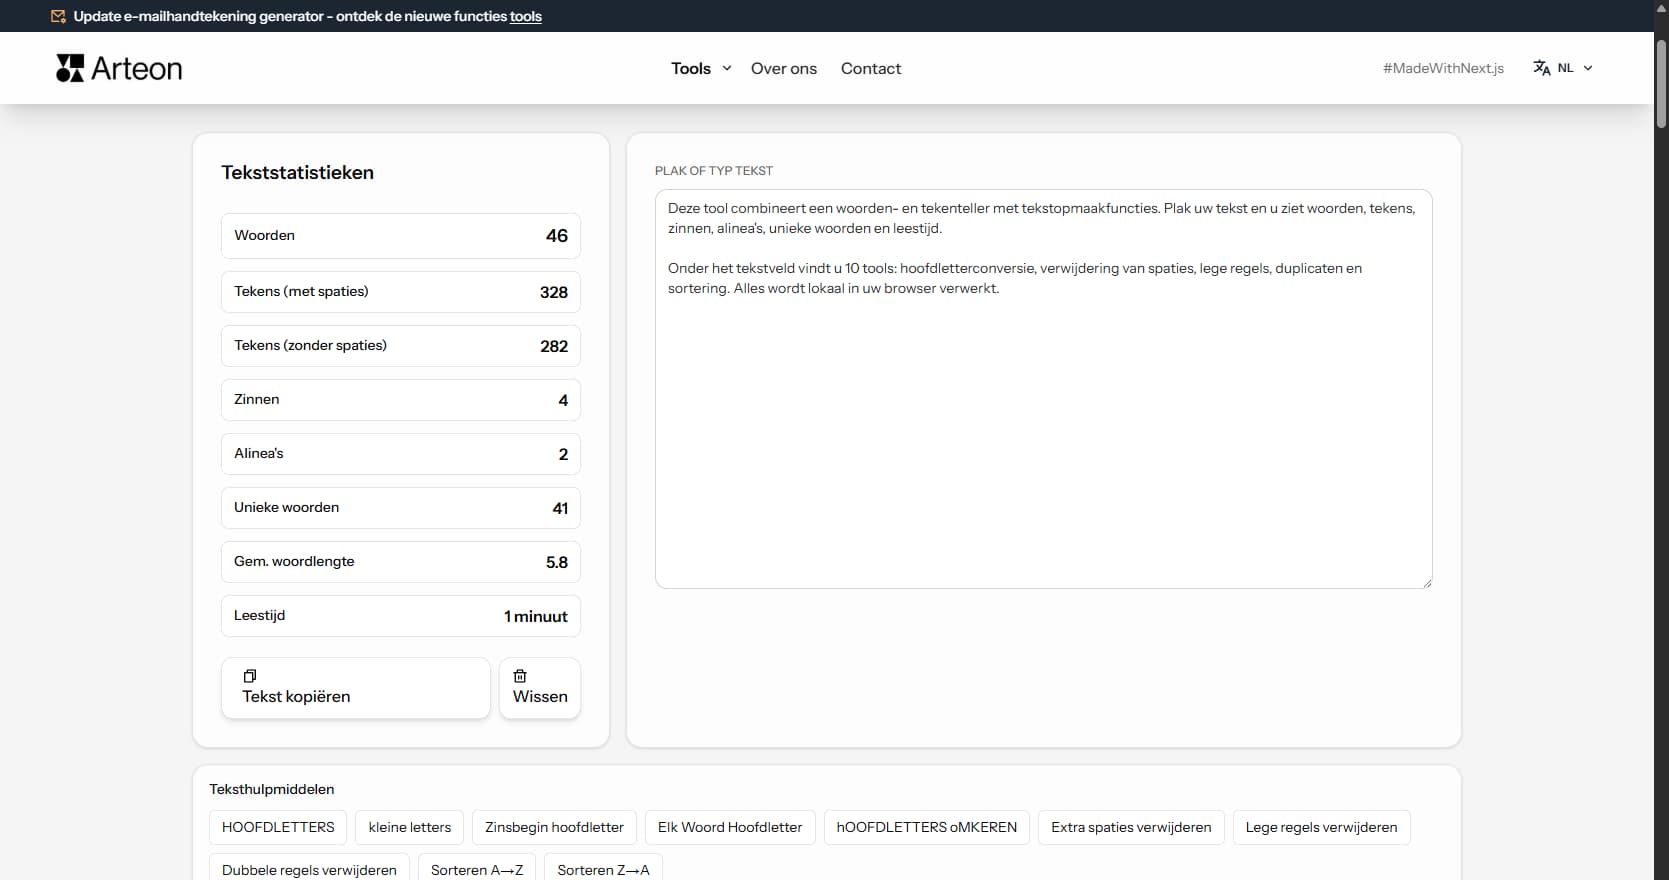Image resolution: width=1669 pixels, height=880 pixels.
Task: Apply the kleine letters conversion
Action: pyautogui.click(x=409, y=827)
